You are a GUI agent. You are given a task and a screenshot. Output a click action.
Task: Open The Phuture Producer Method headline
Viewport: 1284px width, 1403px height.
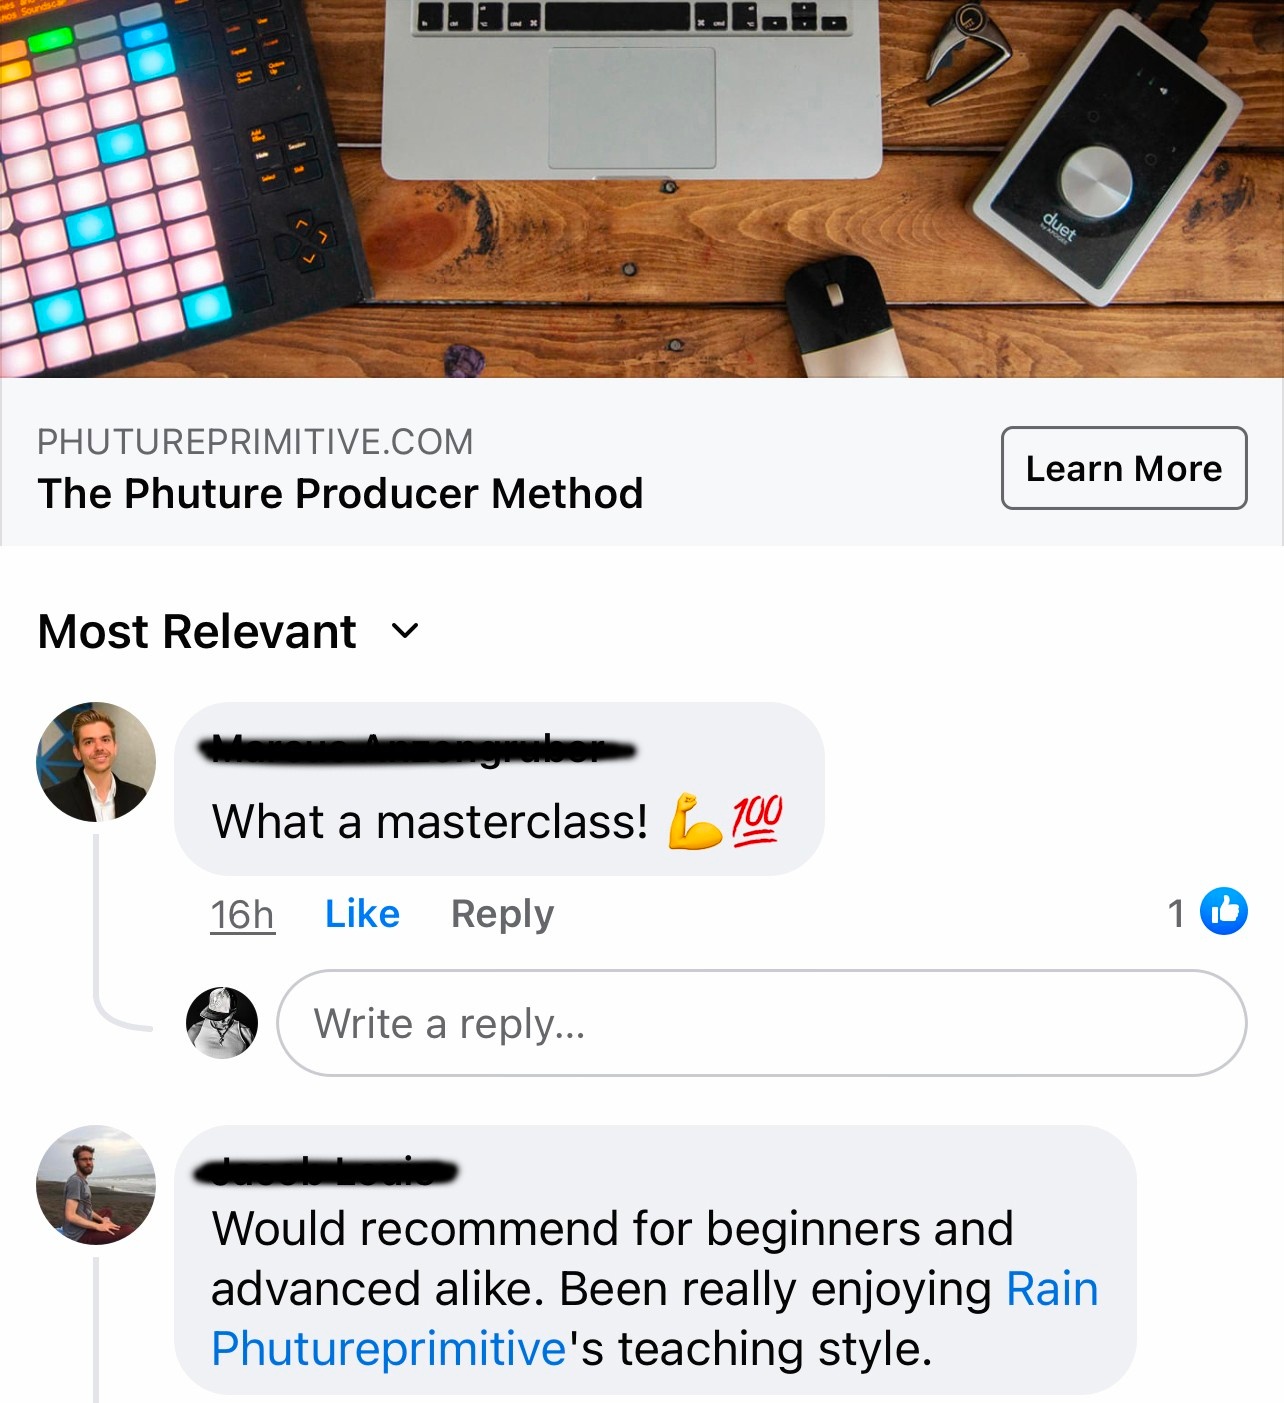(x=340, y=493)
